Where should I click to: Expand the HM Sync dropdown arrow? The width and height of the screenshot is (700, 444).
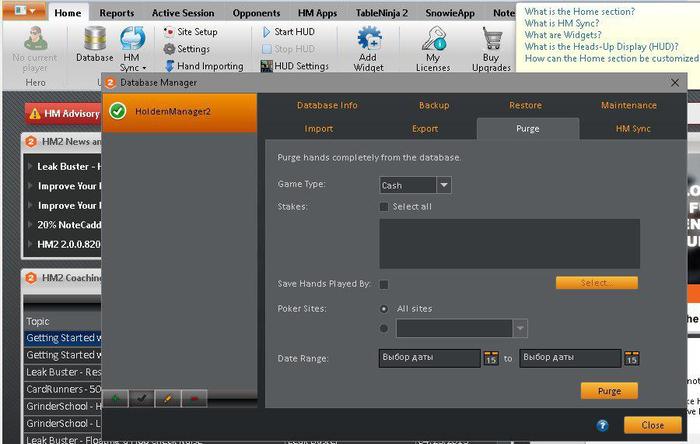(x=144, y=68)
